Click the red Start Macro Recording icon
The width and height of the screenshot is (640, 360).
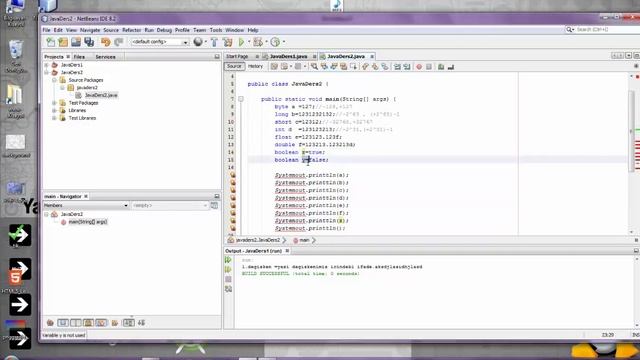pos(419,67)
